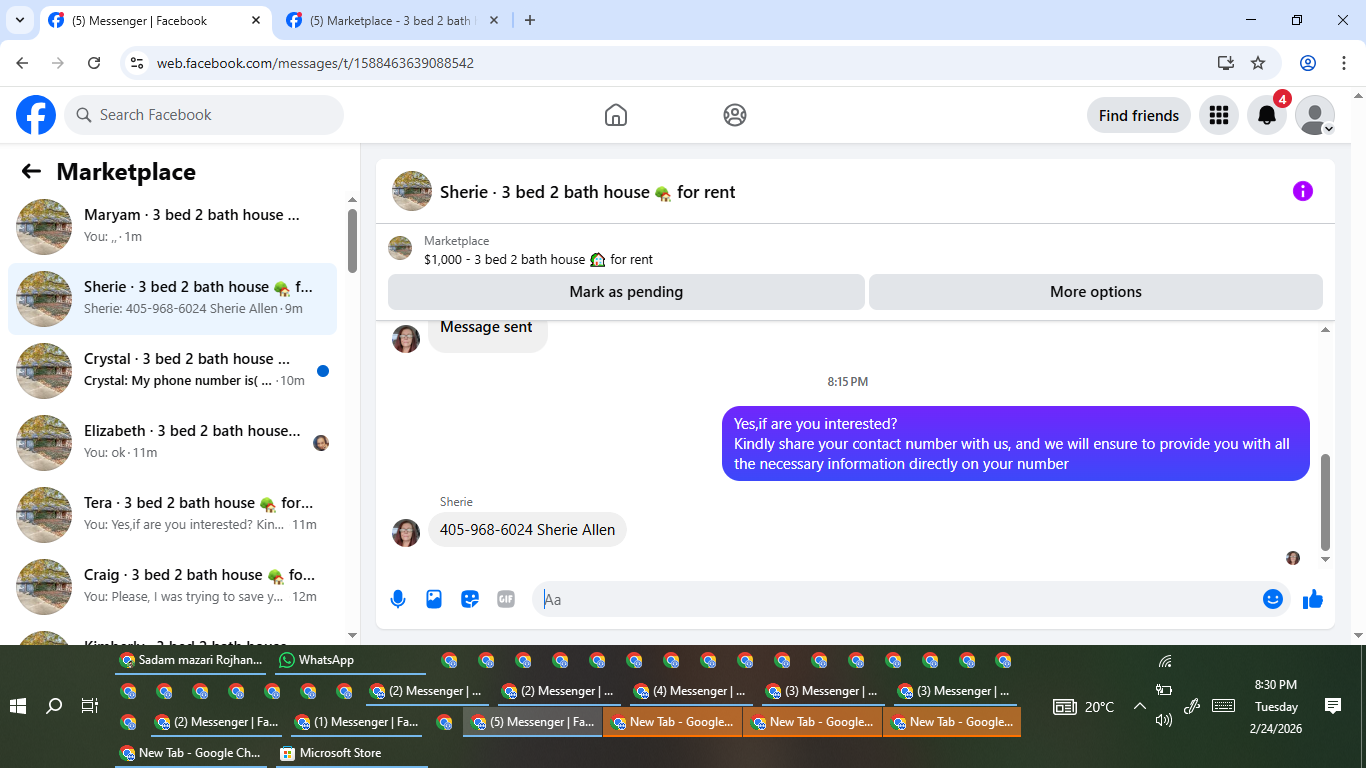
Task: Click the Facebook logo icon
Action: point(36,115)
